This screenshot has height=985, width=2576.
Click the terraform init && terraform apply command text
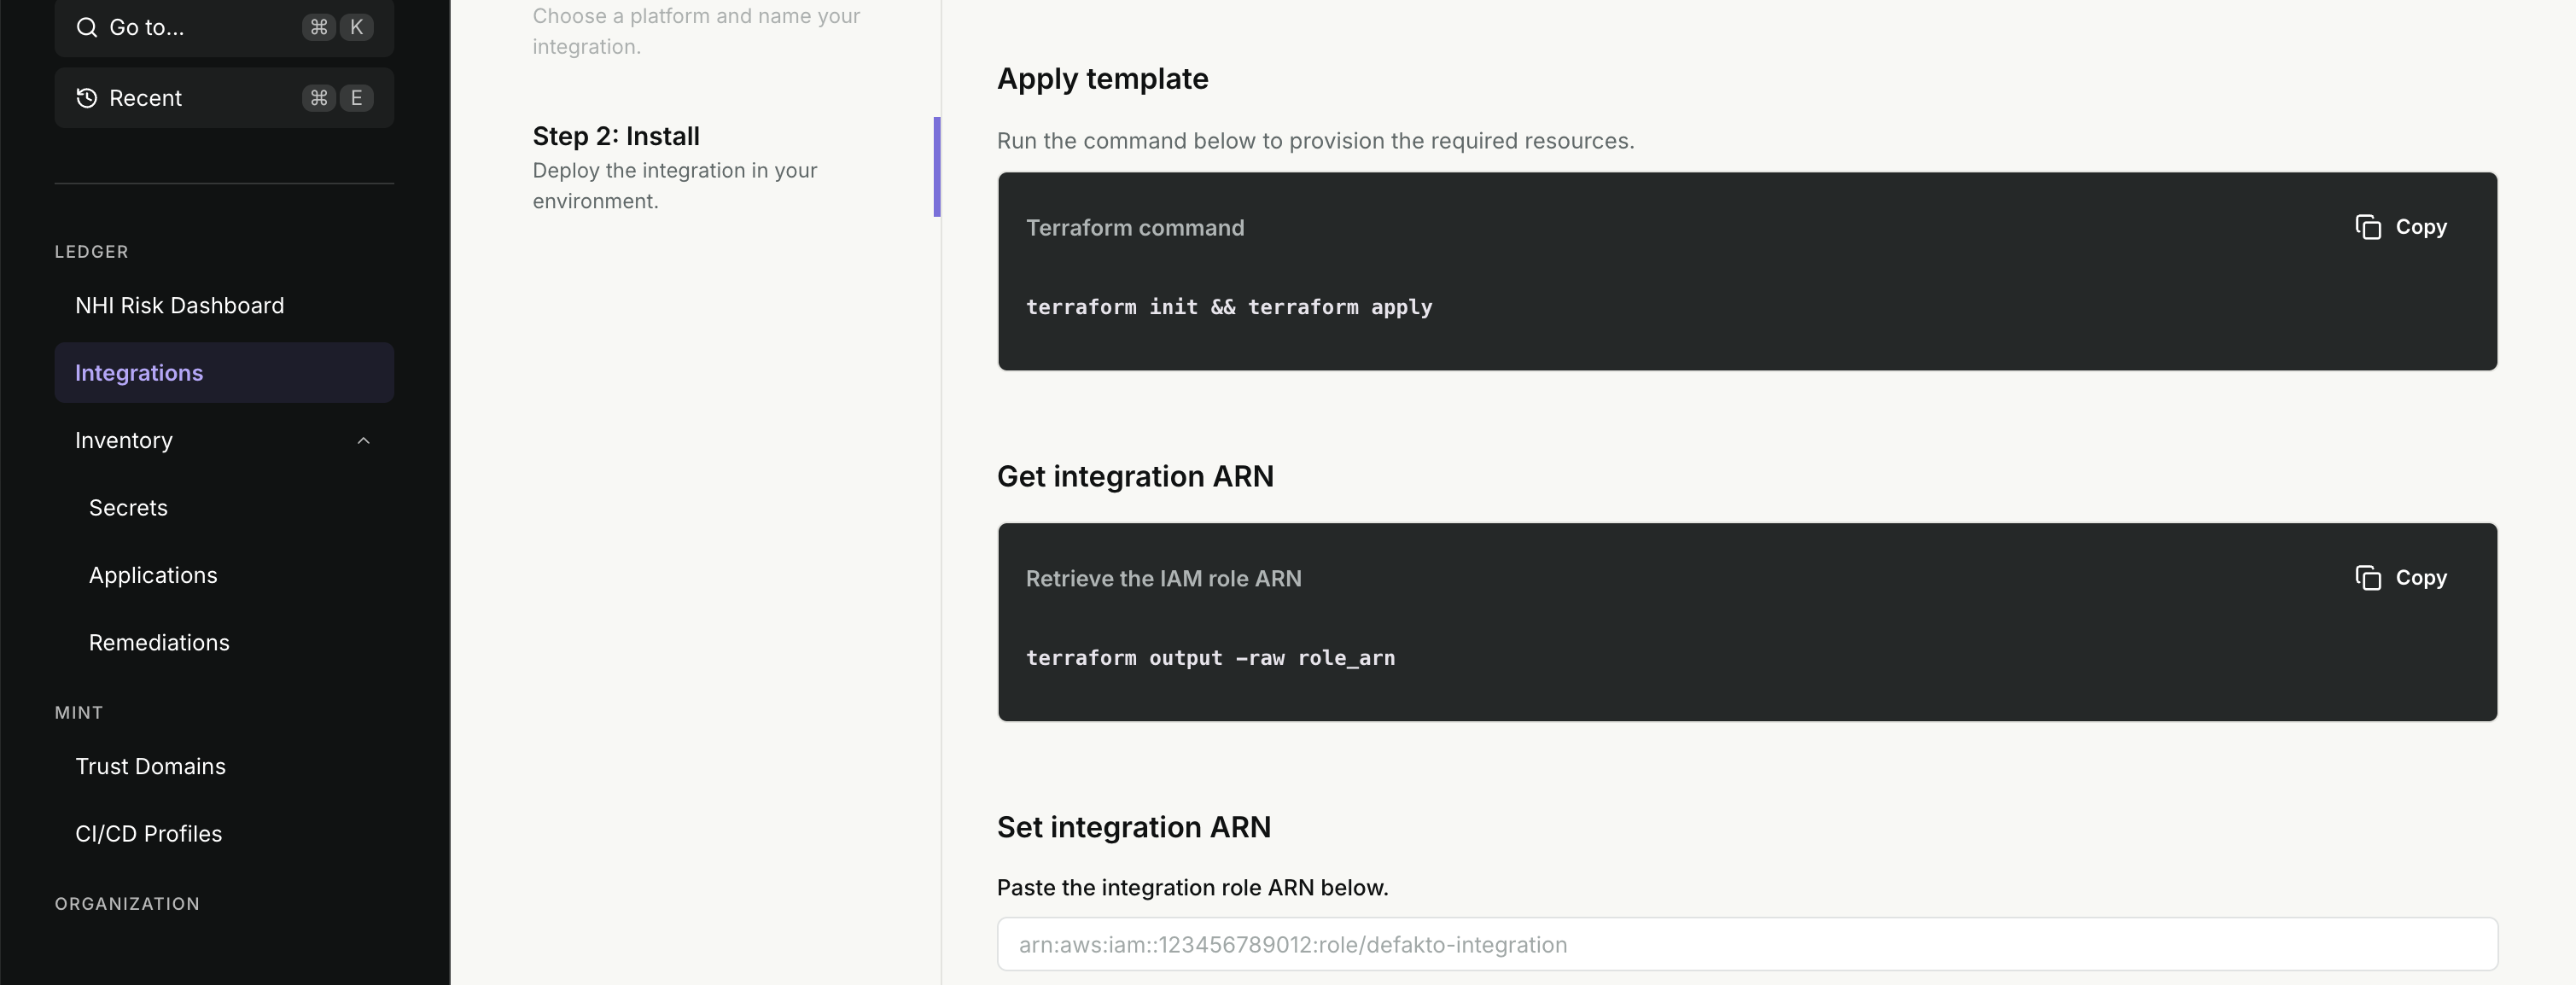(x=1229, y=307)
